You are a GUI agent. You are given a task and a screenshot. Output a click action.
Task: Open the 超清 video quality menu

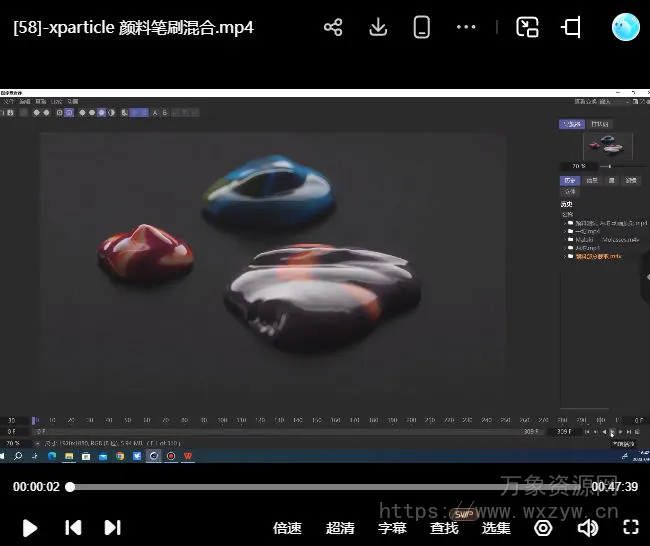[340, 528]
